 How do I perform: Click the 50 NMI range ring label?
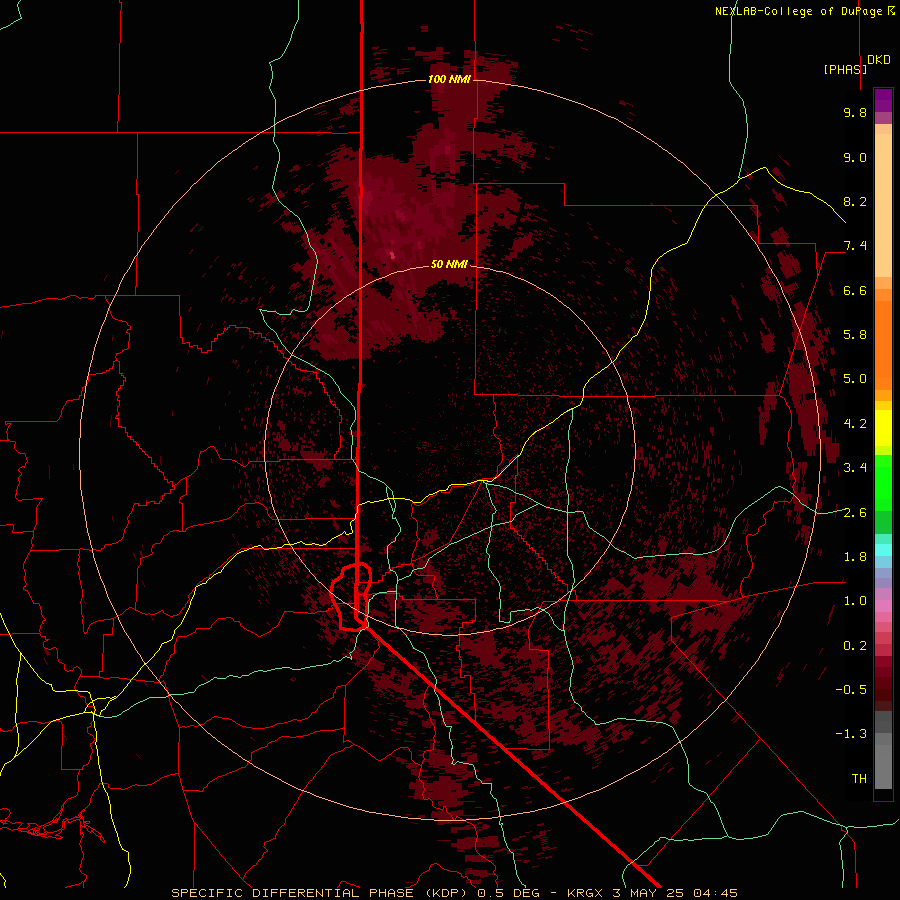click(449, 264)
